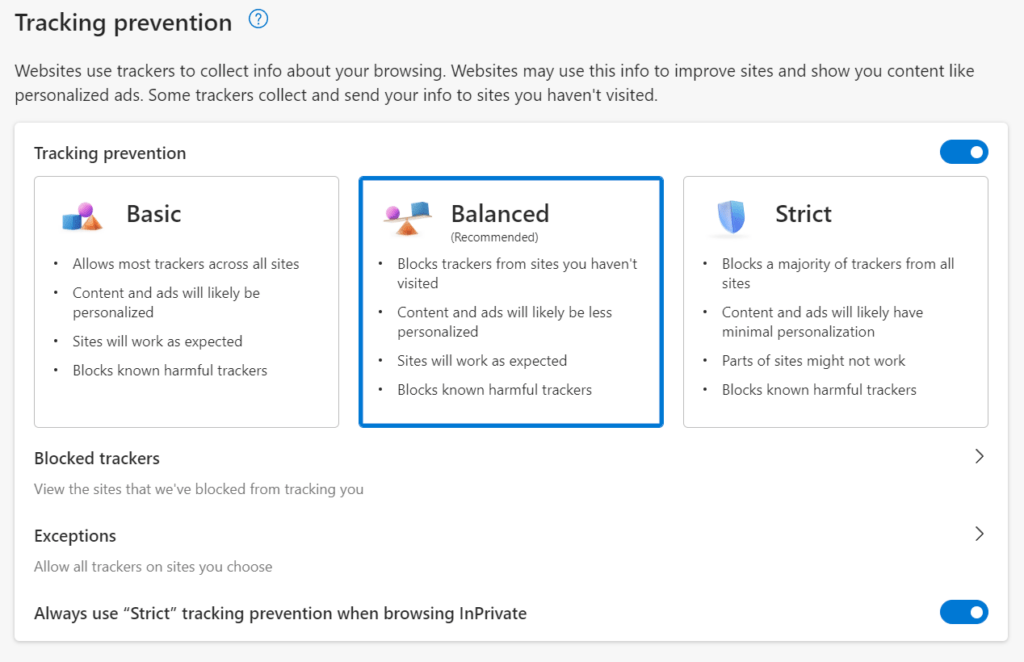
Task: Open the tracking prevention help icon
Action: pos(258,19)
